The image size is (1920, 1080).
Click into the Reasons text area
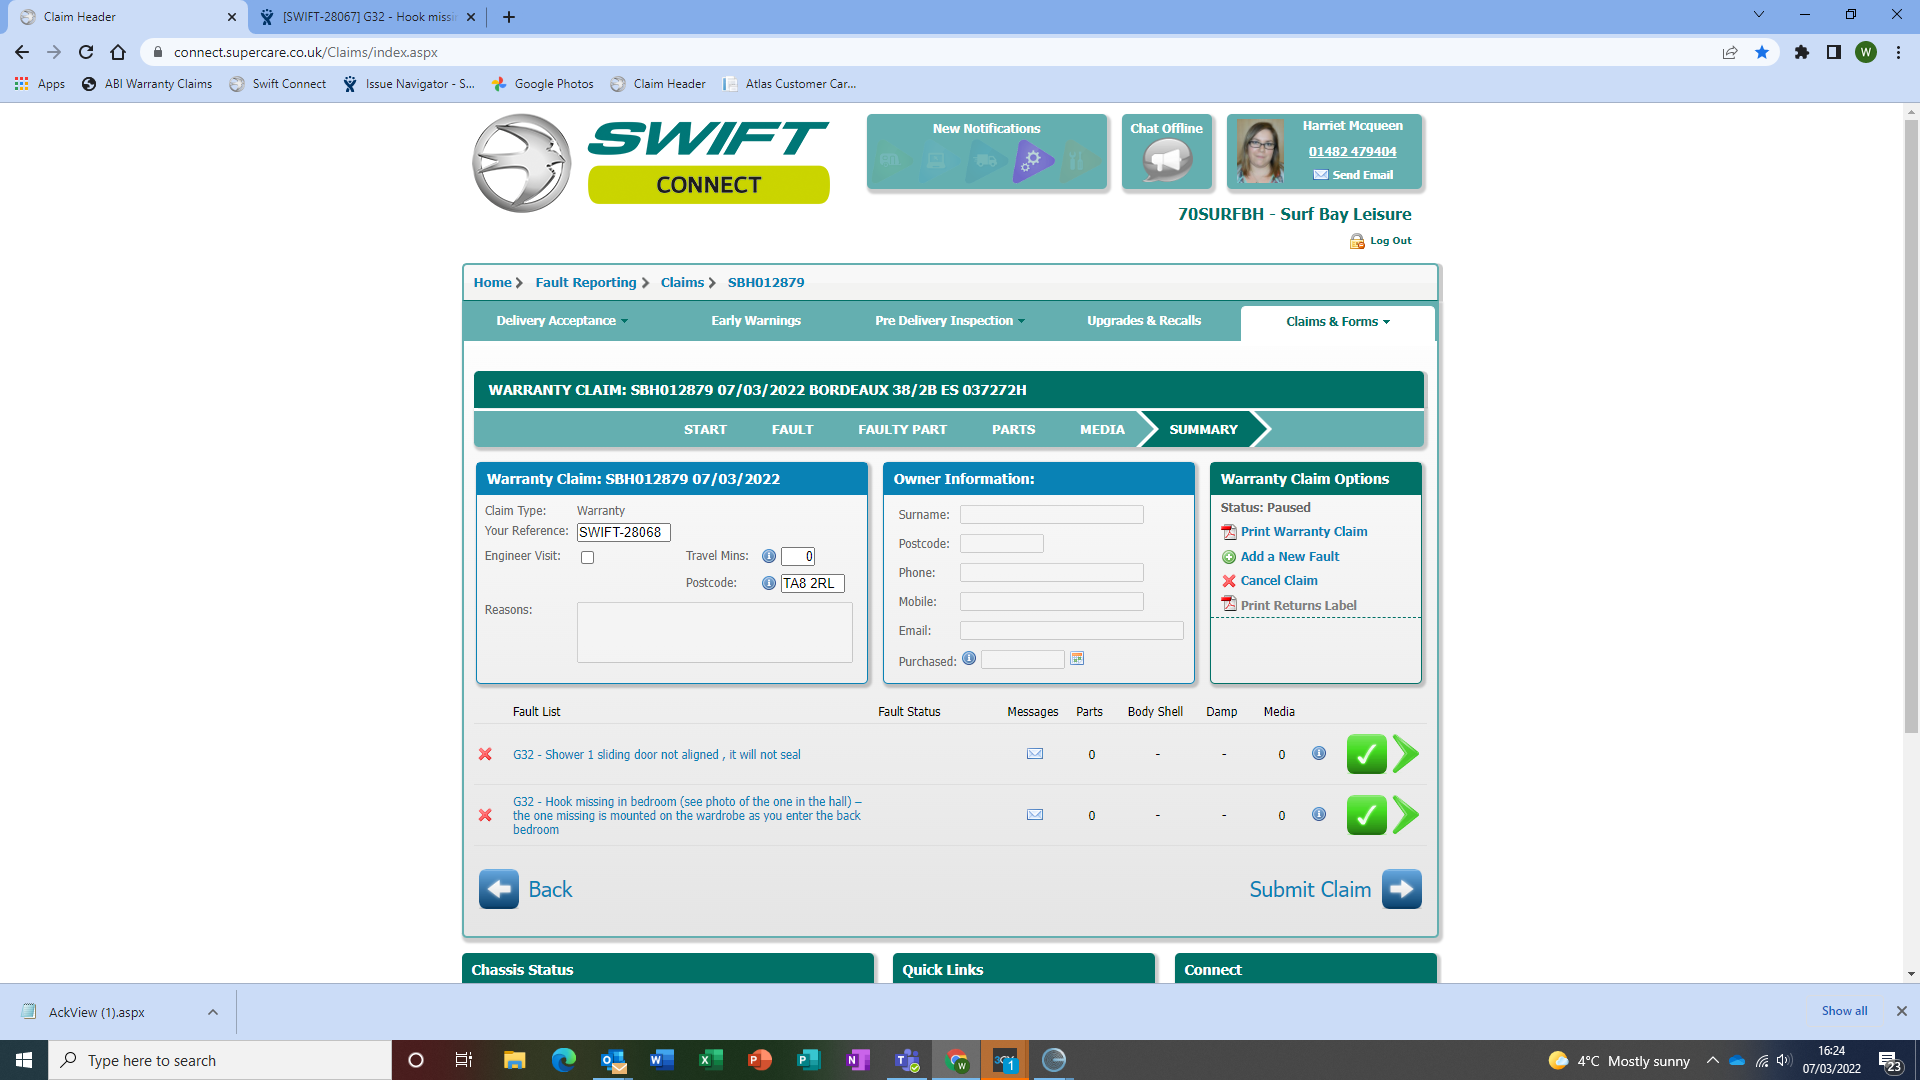coord(714,632)
